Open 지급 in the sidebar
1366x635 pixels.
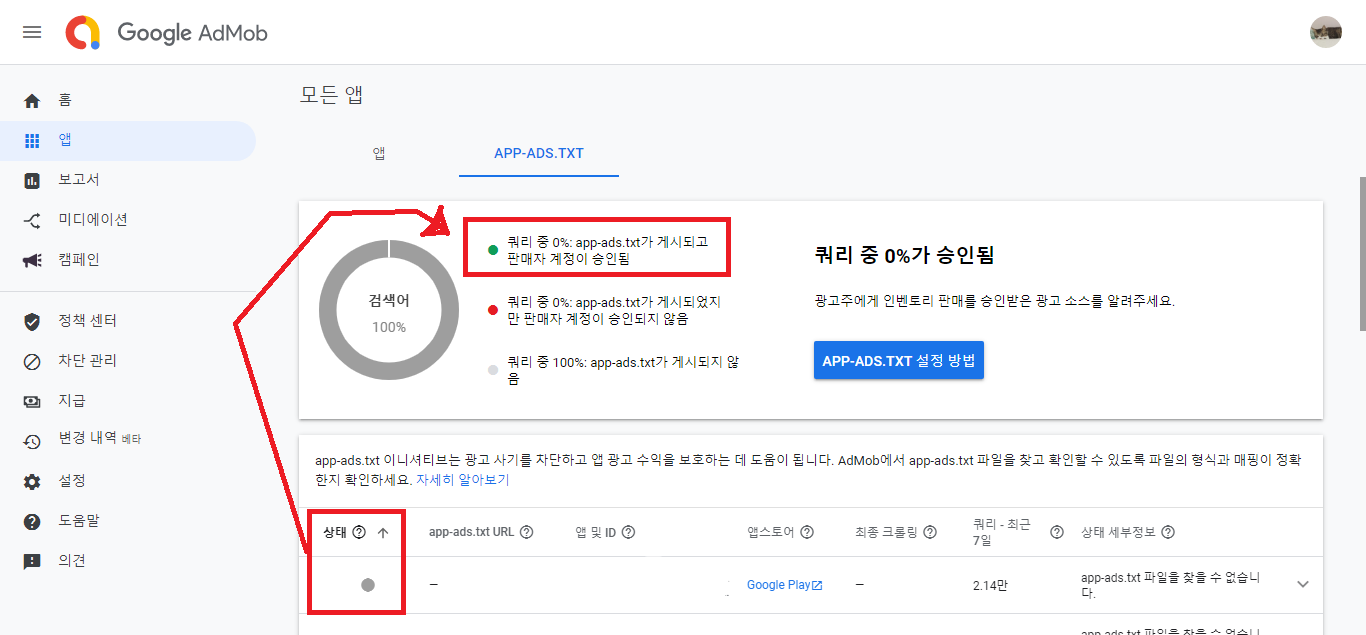tap(71, 401)
